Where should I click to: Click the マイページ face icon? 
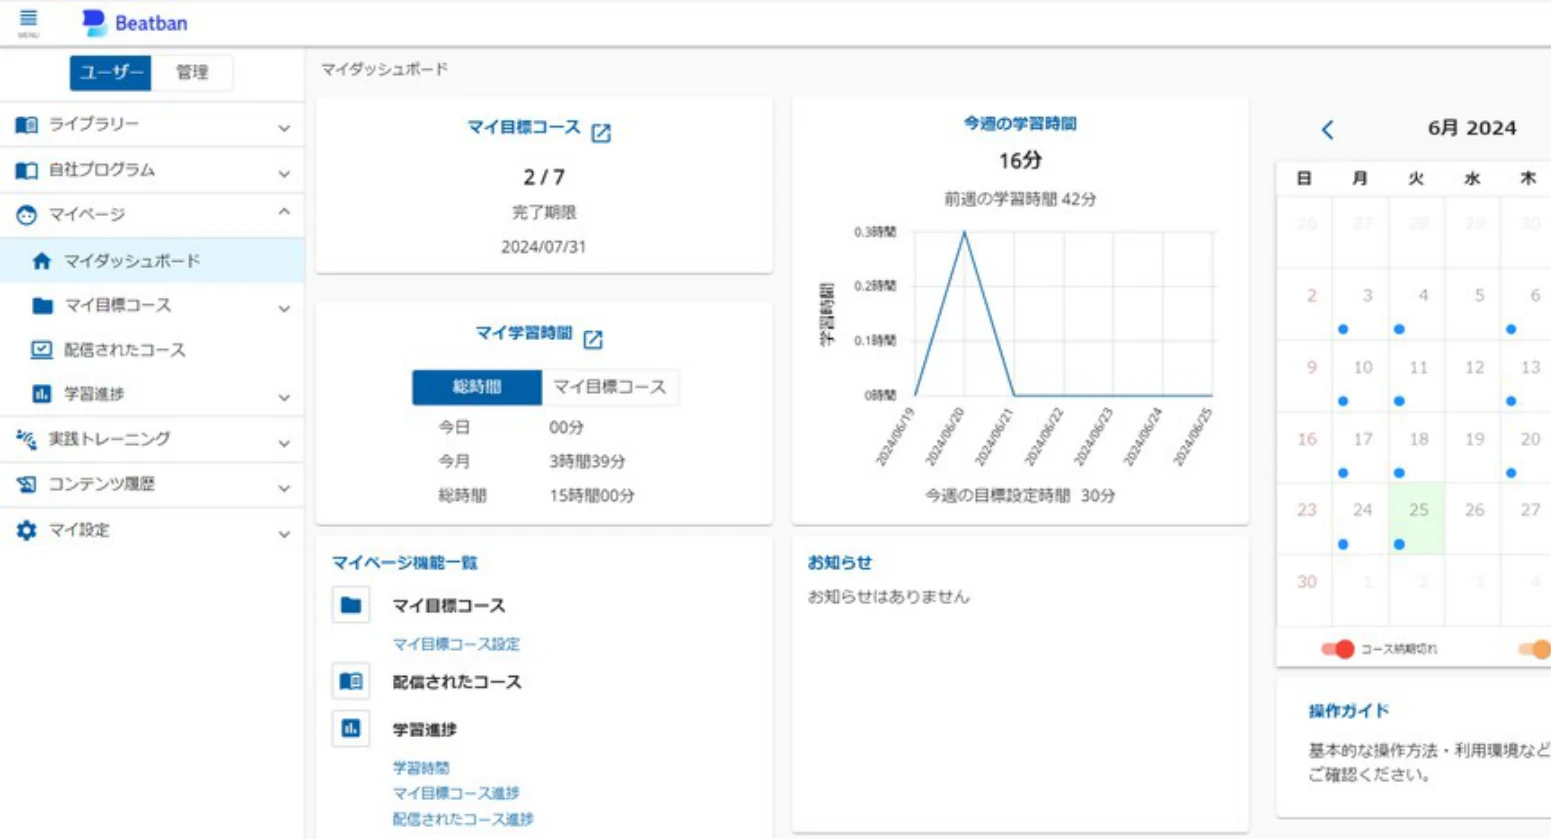click(x=27, y=215)
